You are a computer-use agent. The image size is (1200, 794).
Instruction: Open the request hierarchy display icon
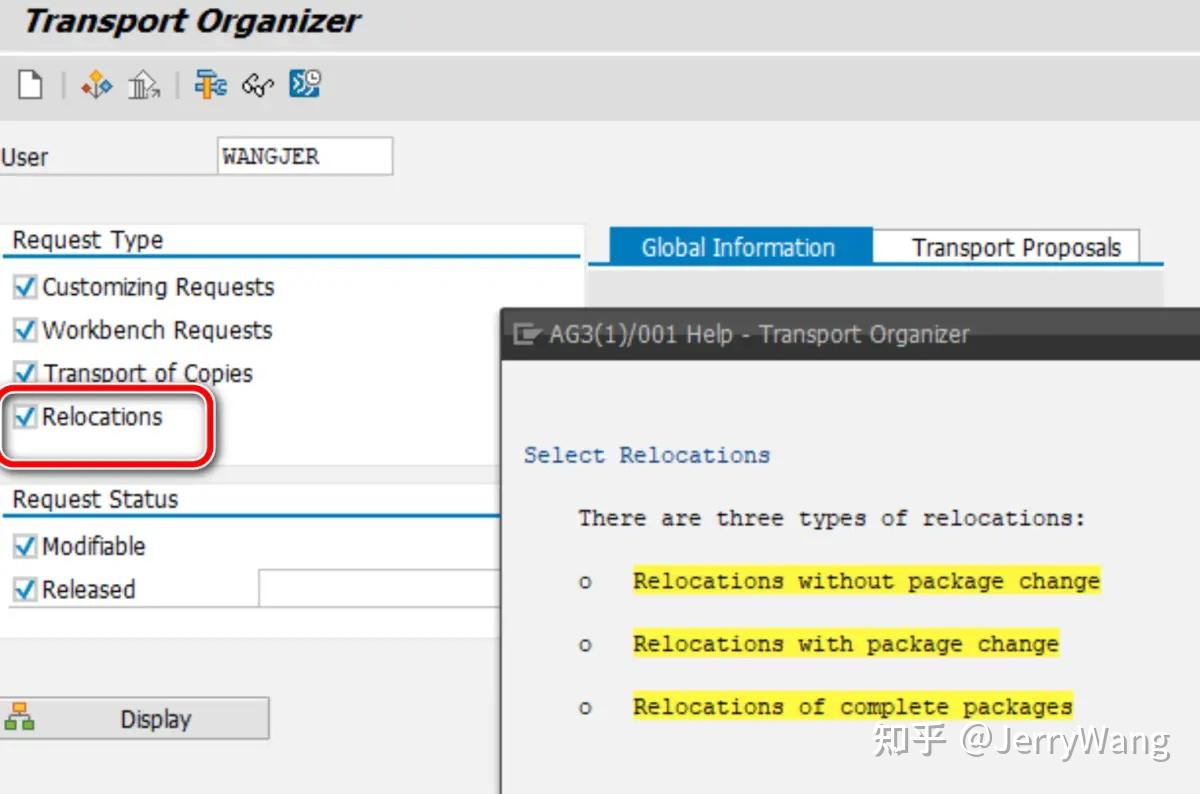pos(95,85)
